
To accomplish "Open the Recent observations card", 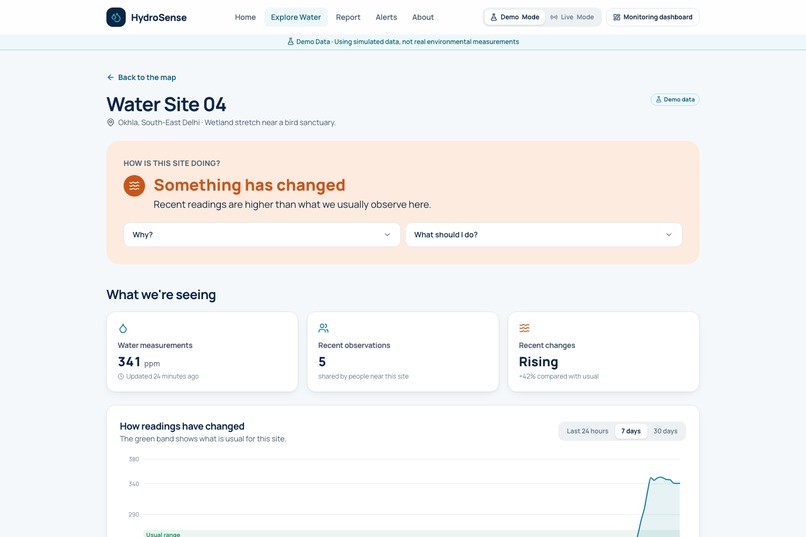I will (x=402, y=352).
